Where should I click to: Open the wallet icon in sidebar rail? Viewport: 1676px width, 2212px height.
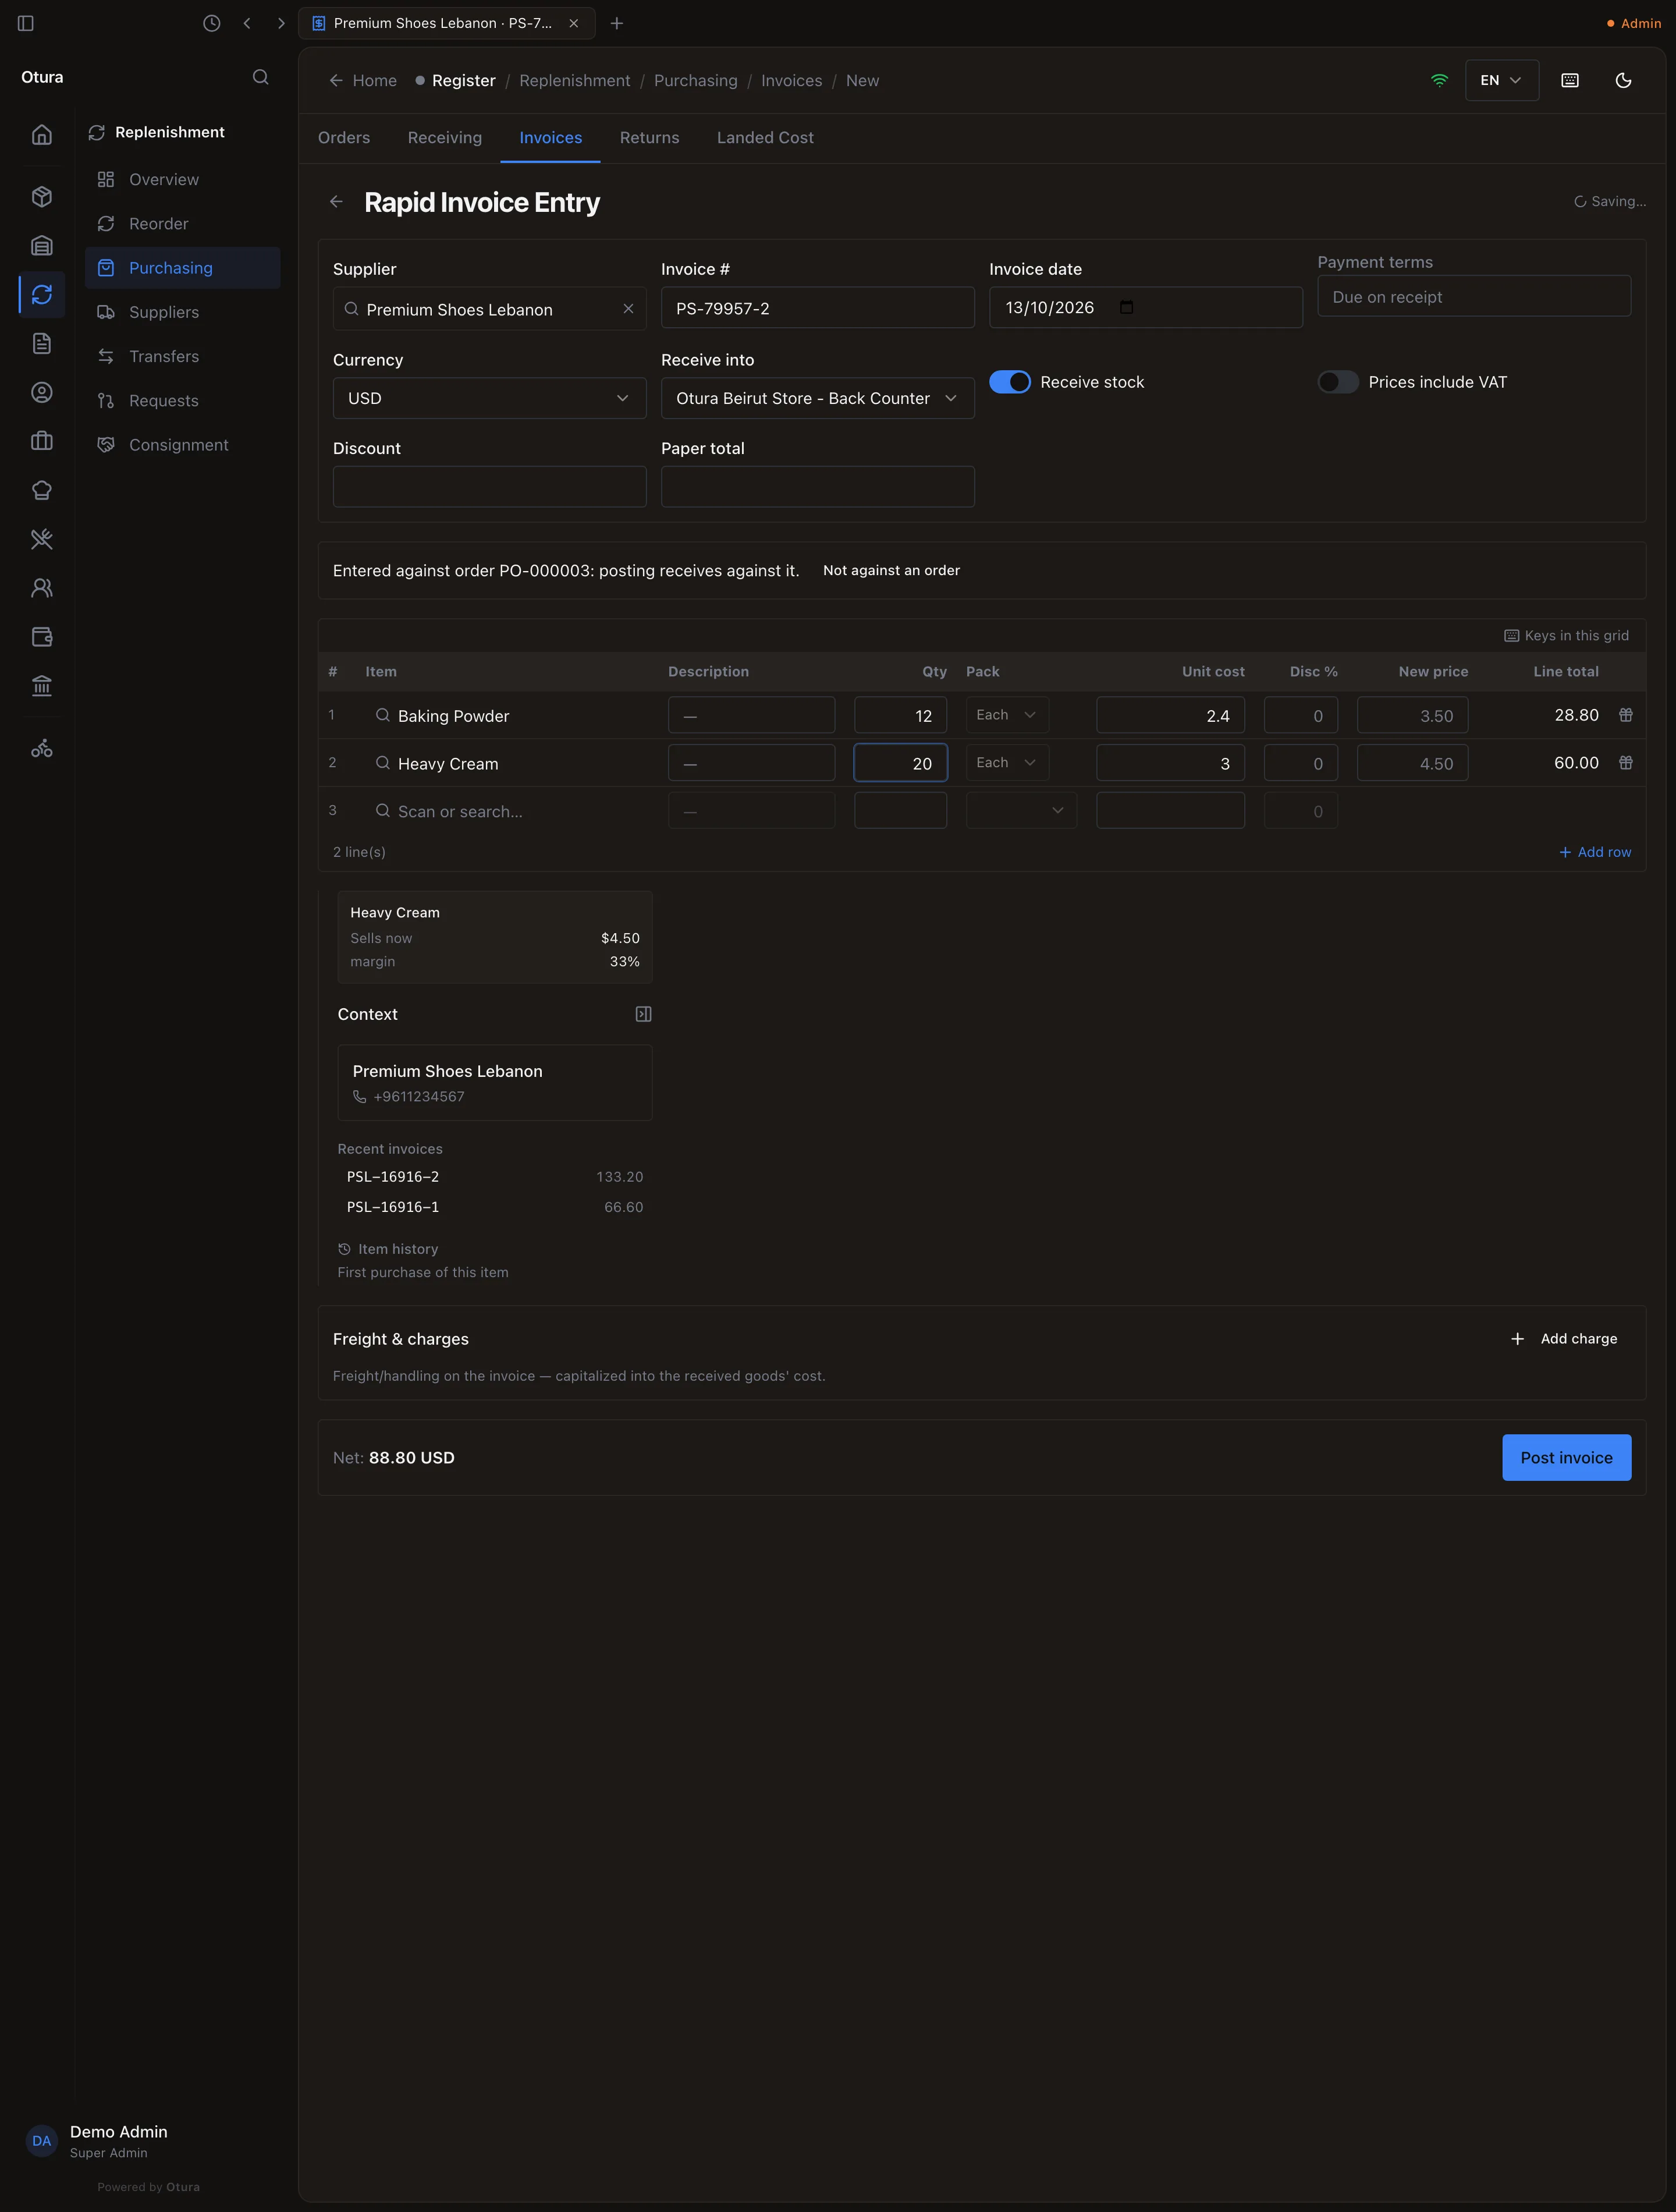click(x=42, y=637)
